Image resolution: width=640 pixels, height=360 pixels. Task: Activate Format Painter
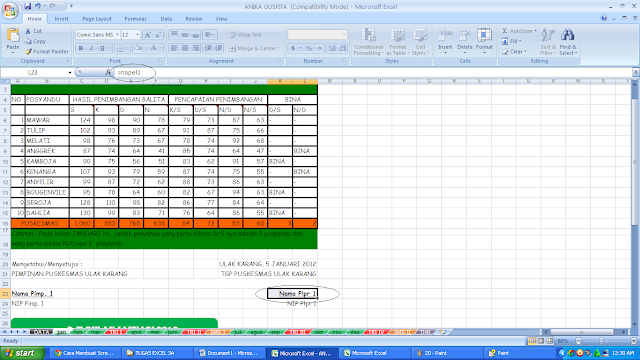pyautogui.click(x=47, y=52)
